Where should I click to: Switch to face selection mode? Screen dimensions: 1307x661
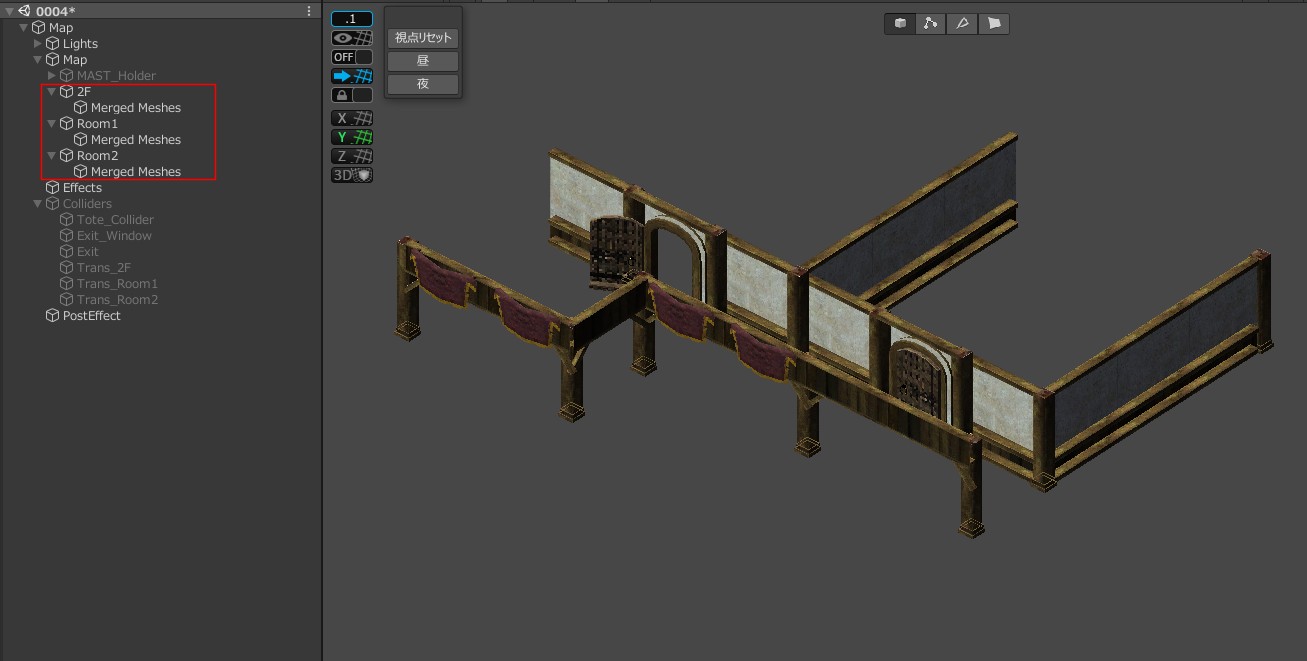click(994, 23)
